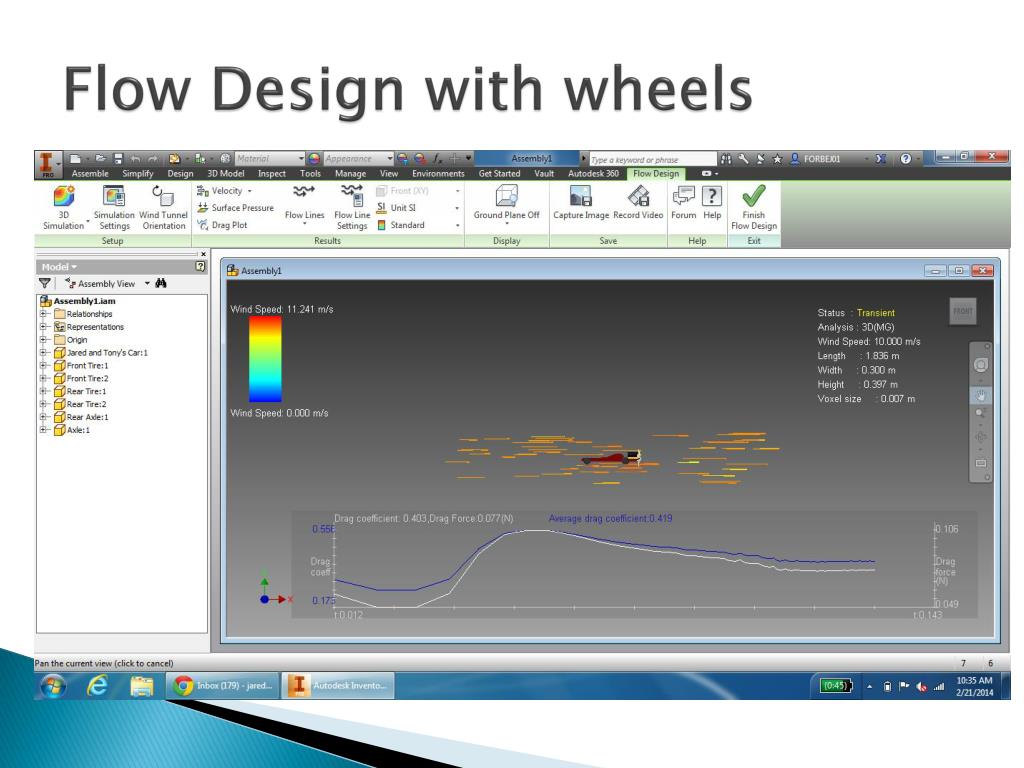Click the title bar help question mark icon
1024x768 pixels.
coord(906,159)
